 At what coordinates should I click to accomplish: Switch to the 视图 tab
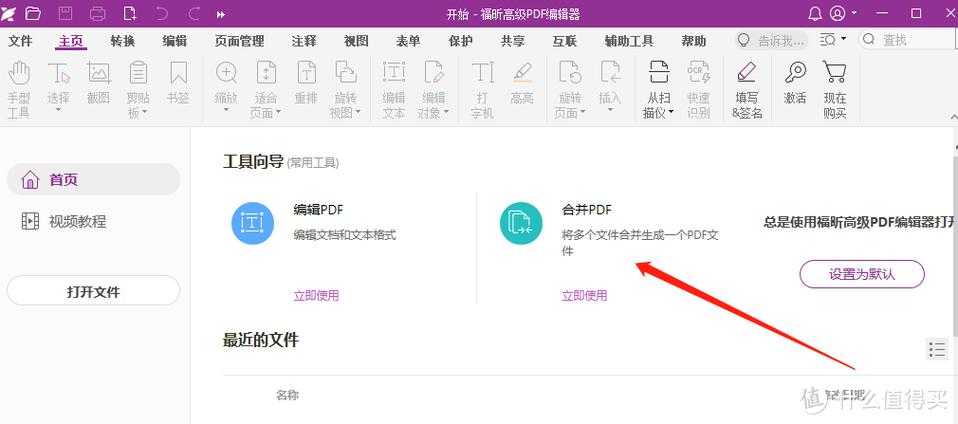356,41
